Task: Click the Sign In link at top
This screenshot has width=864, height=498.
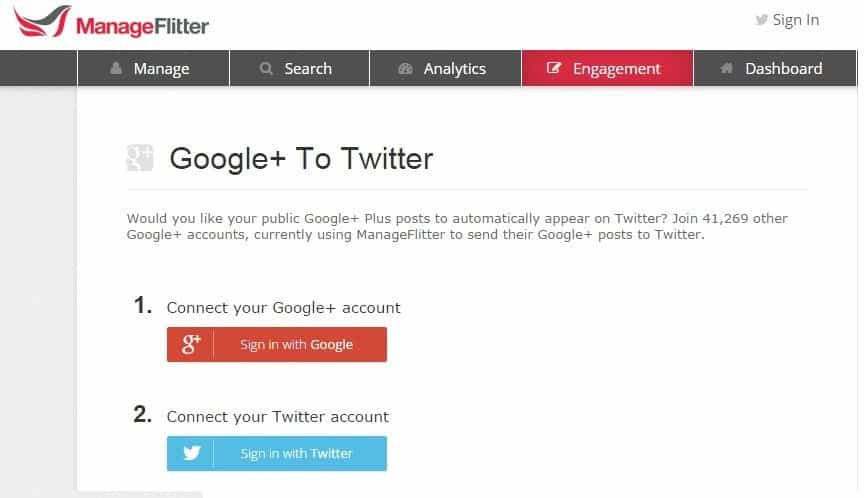Action: click(x=796, y=20)
